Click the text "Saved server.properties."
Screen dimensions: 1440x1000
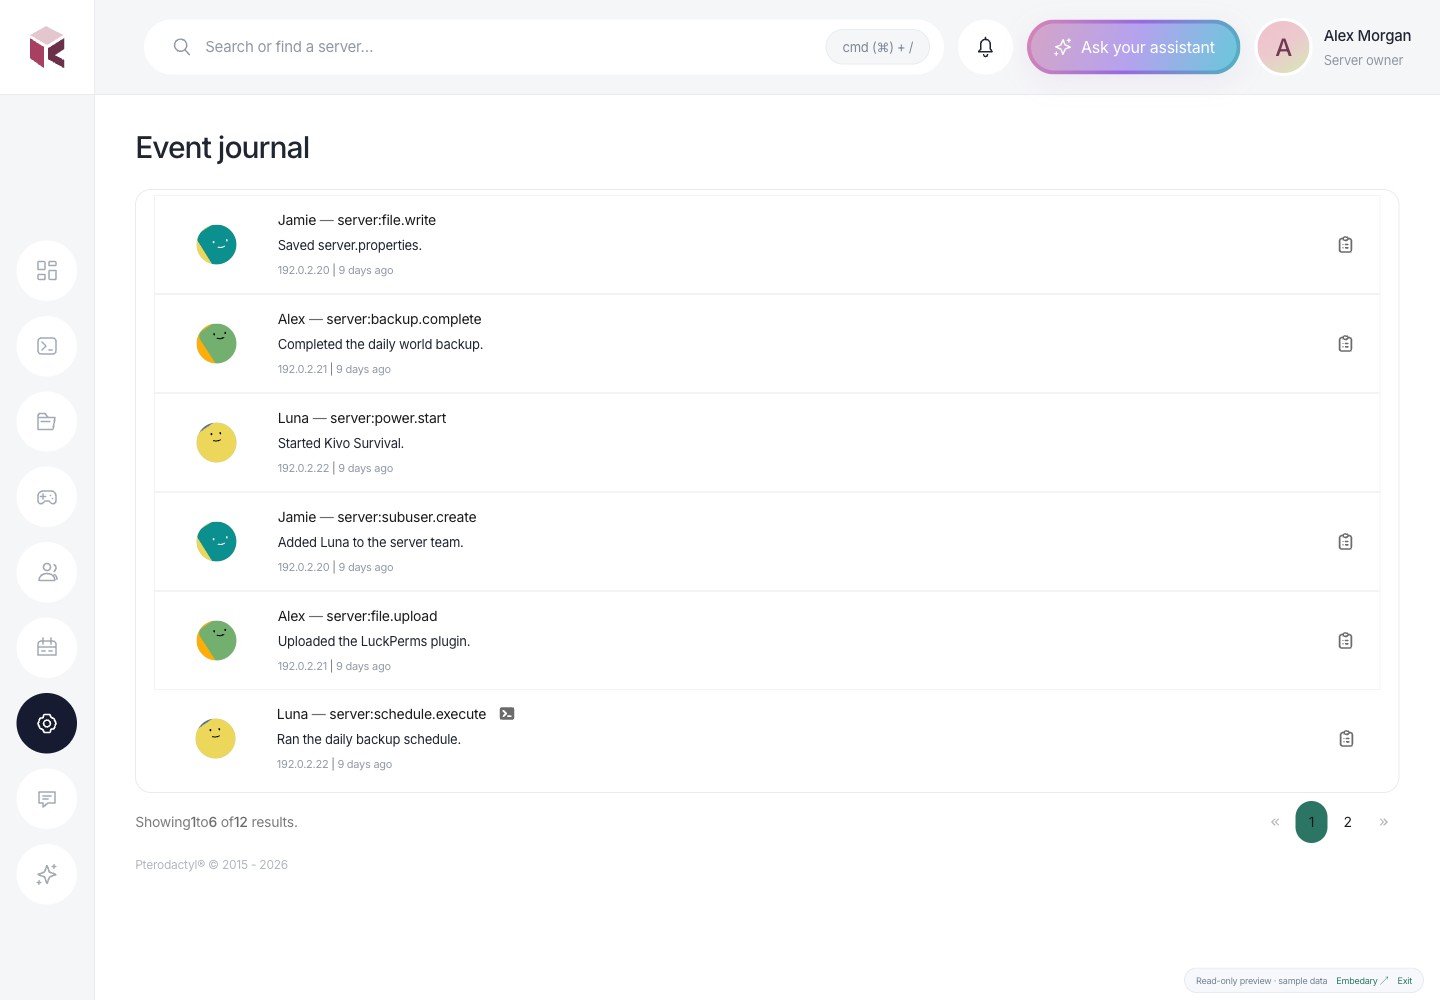click(x=350, y=245)
